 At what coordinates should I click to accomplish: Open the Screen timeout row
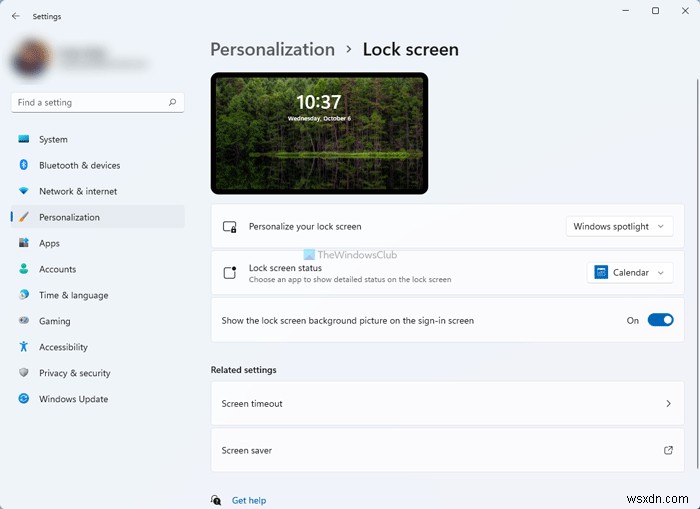(447, 404)
